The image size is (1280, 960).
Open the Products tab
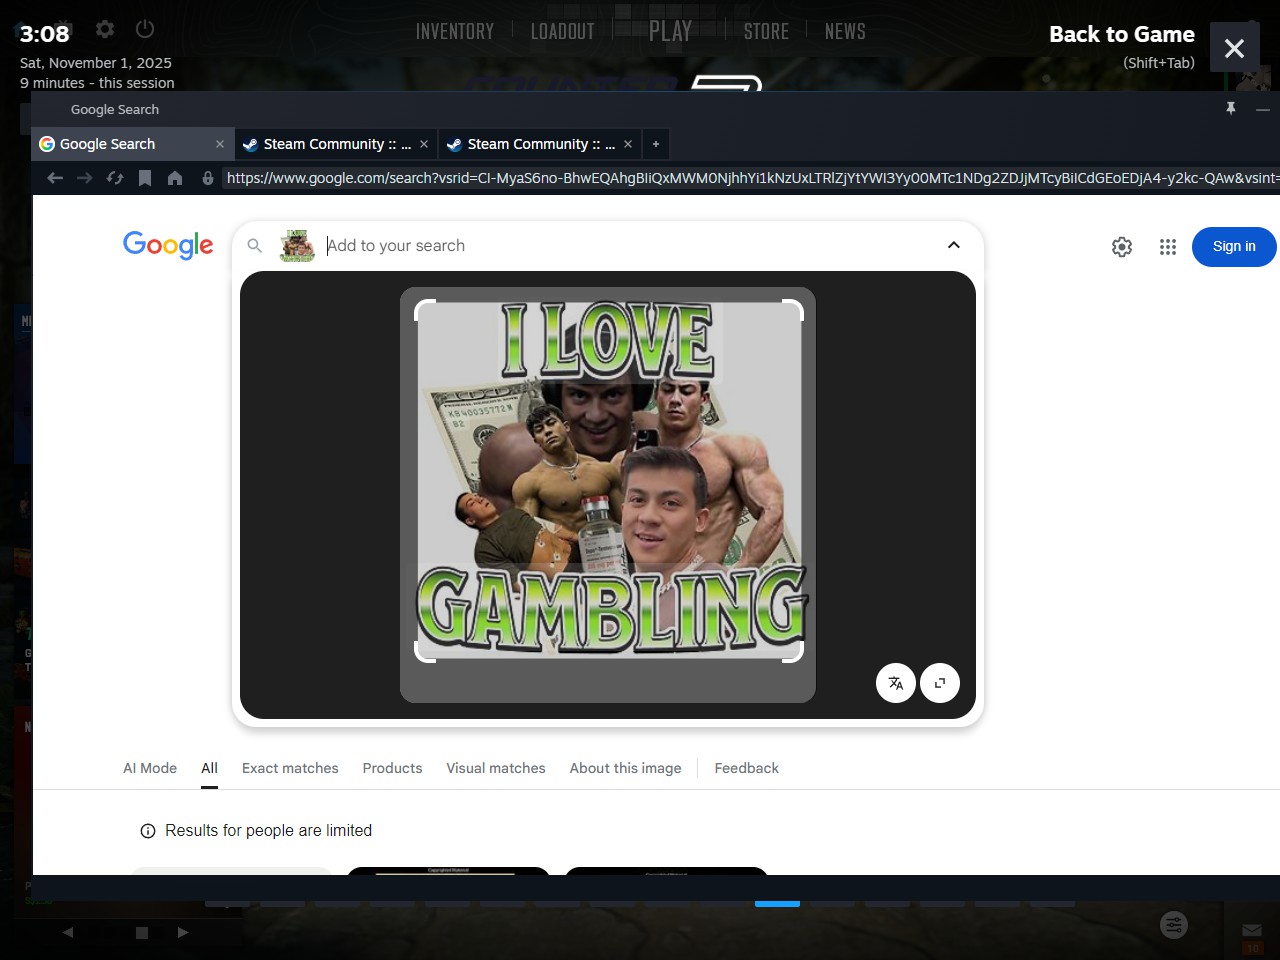pos(392,768)
